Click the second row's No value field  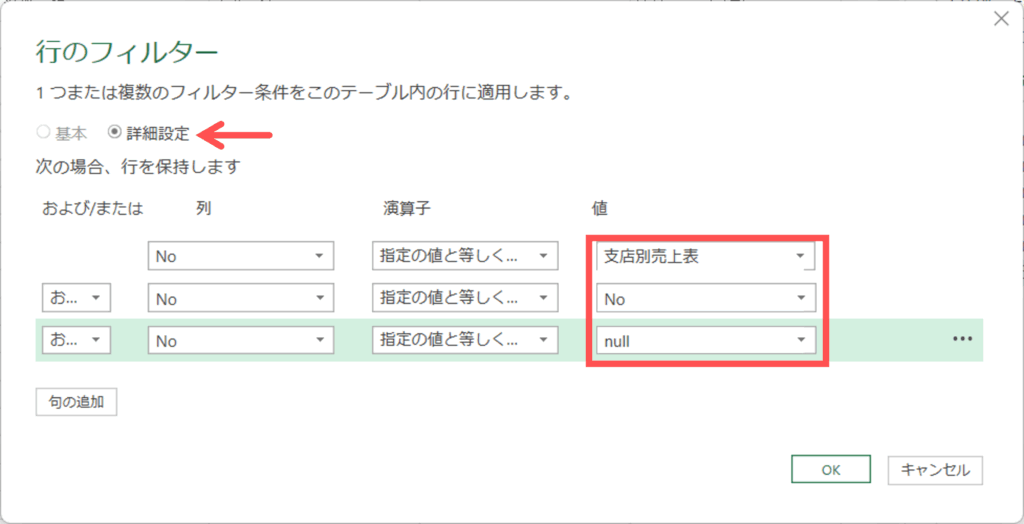click(x=692, y=299)
